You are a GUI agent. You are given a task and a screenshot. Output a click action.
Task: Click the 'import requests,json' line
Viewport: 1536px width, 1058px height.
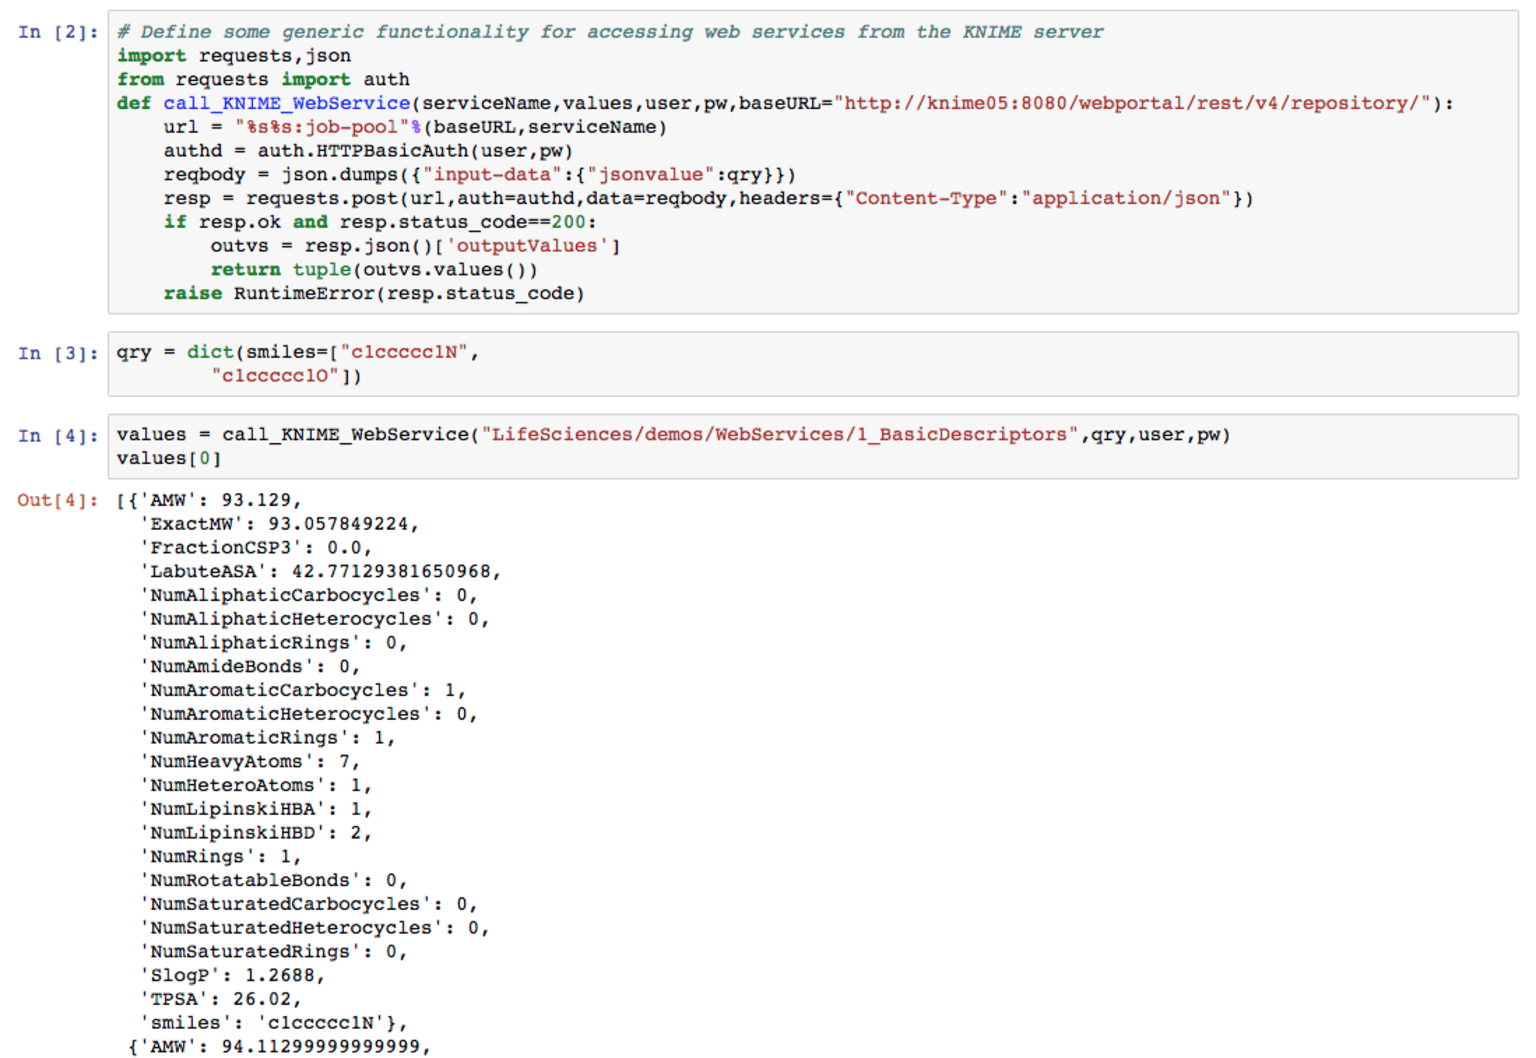(234, 56)
